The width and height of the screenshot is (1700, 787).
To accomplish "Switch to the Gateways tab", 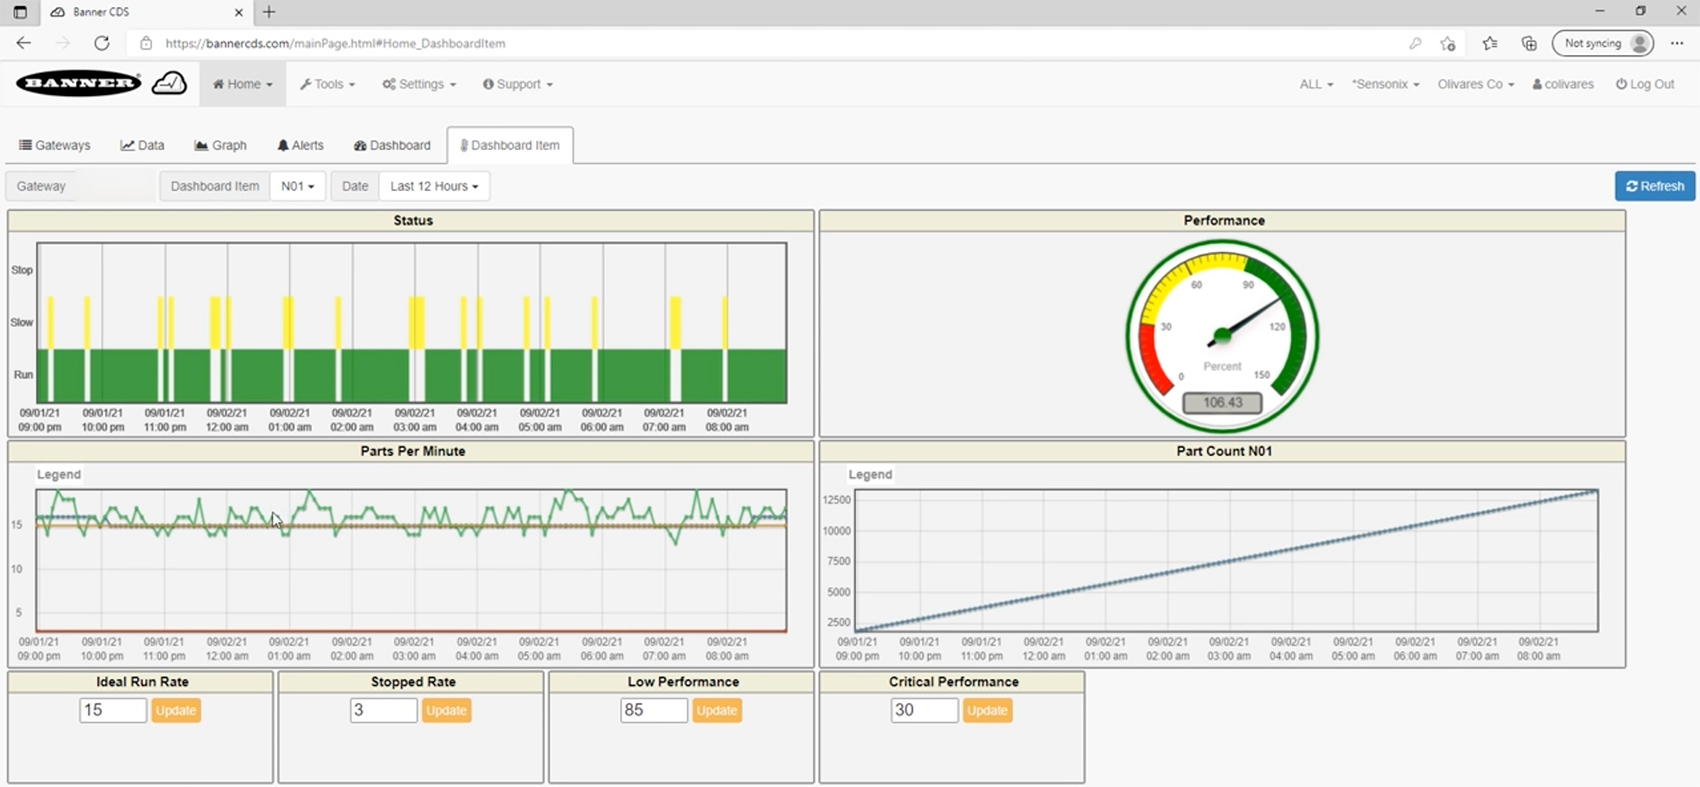I will (55, 145).
